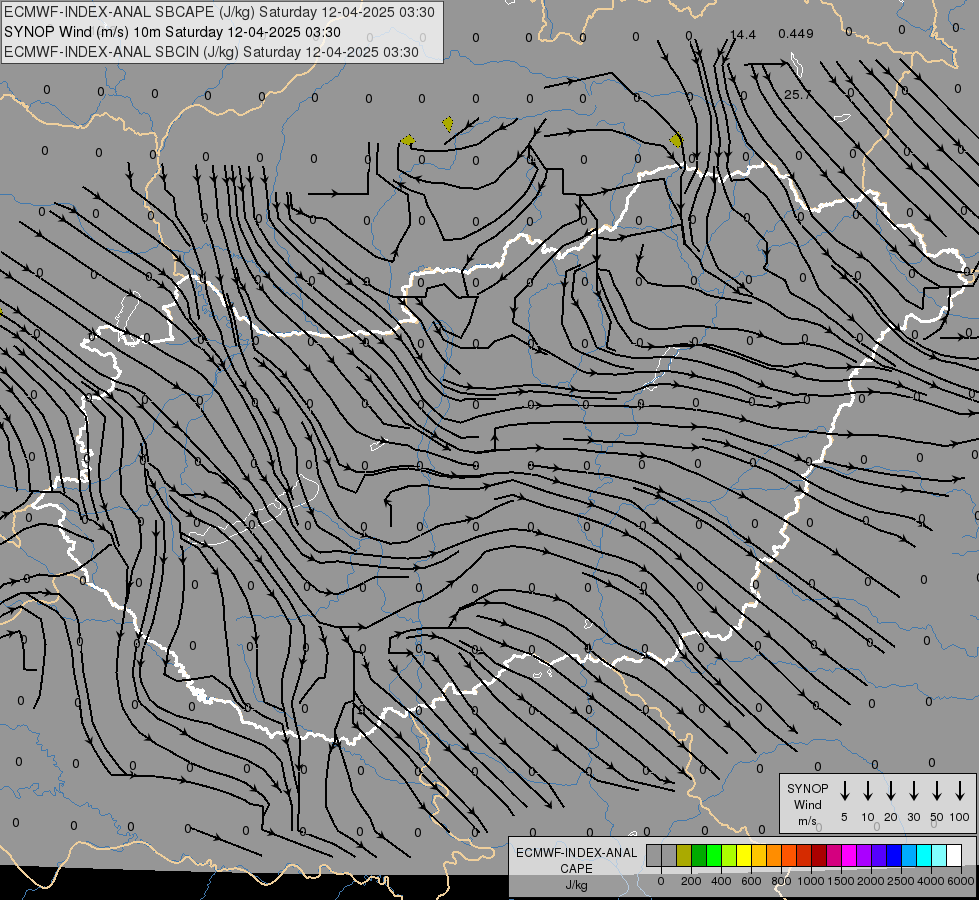Select the bright green CAPE legend swatch
The image size is (979, 900).
714,855
